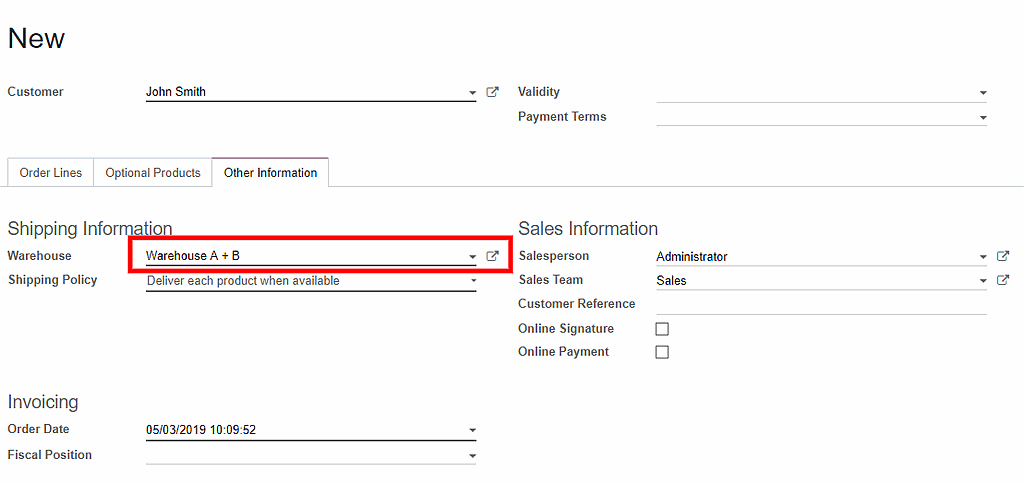Open the Payment Terms dropdown
Viewport: 1024px width, 482px height.
coord(983,118)
